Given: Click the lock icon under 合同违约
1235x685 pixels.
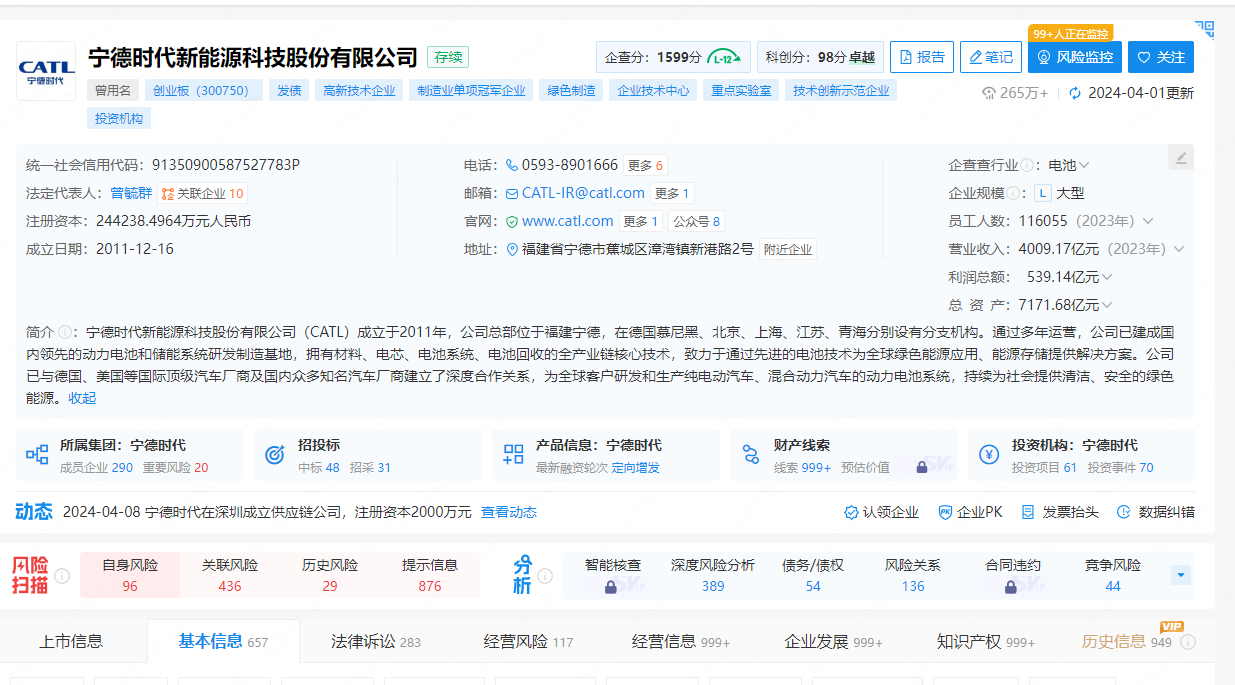Looking at the screenshot, I should [1012, 587].
